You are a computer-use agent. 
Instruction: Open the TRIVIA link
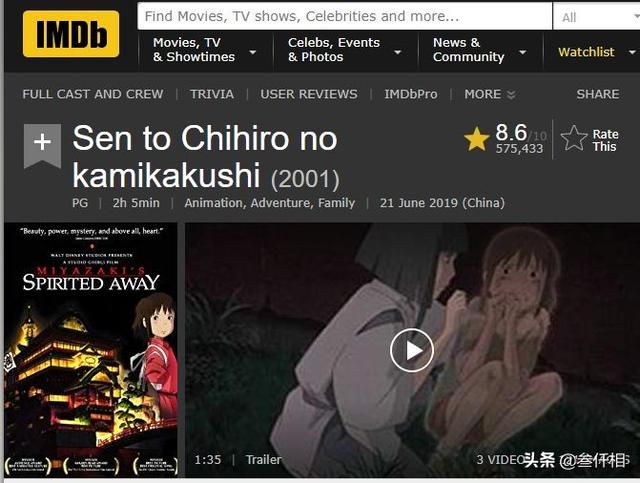coord(212,94)
